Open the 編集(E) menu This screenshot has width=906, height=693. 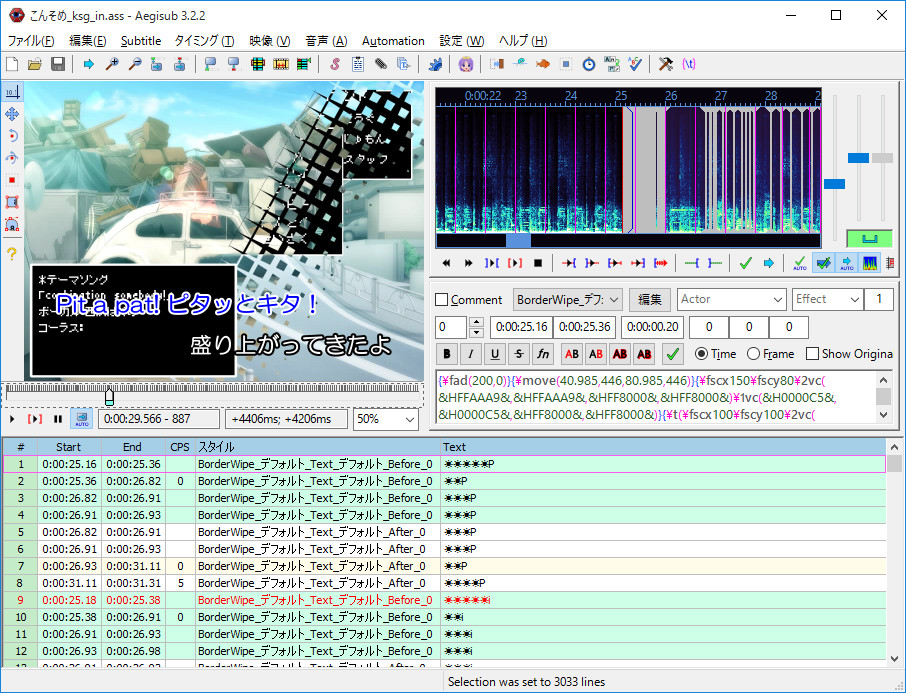click(88, 41)
